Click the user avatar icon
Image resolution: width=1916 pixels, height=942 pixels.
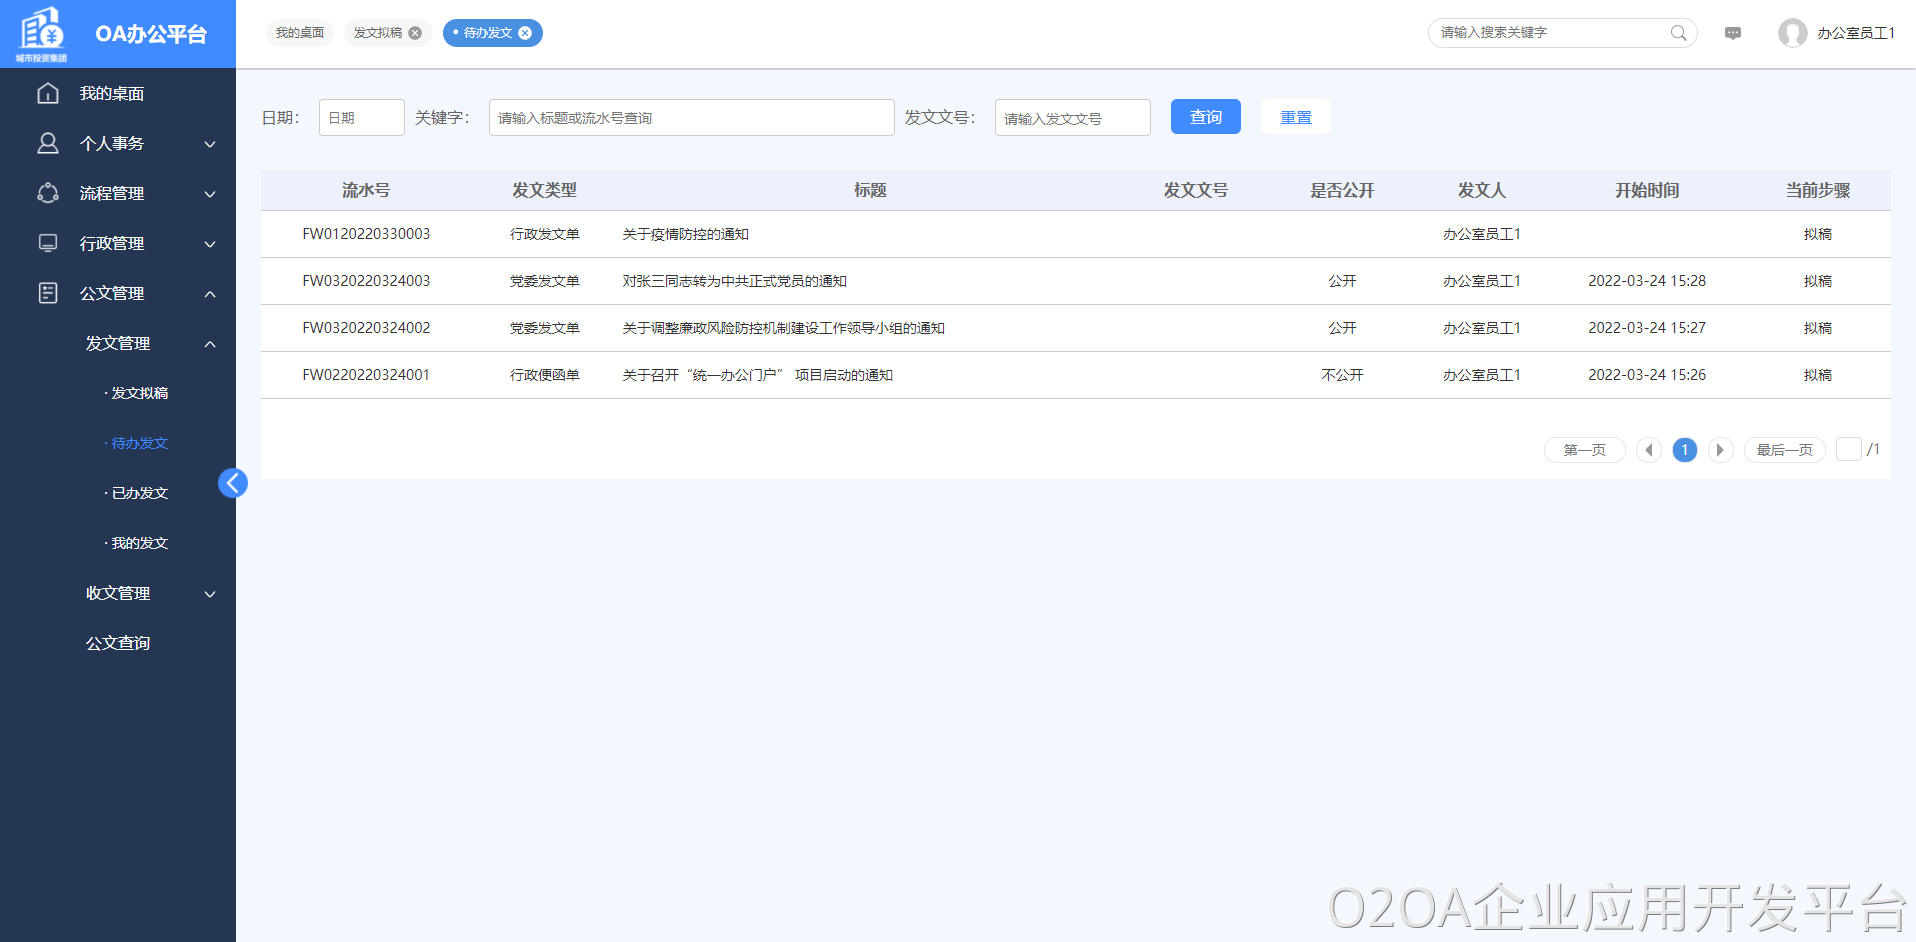1792,33
